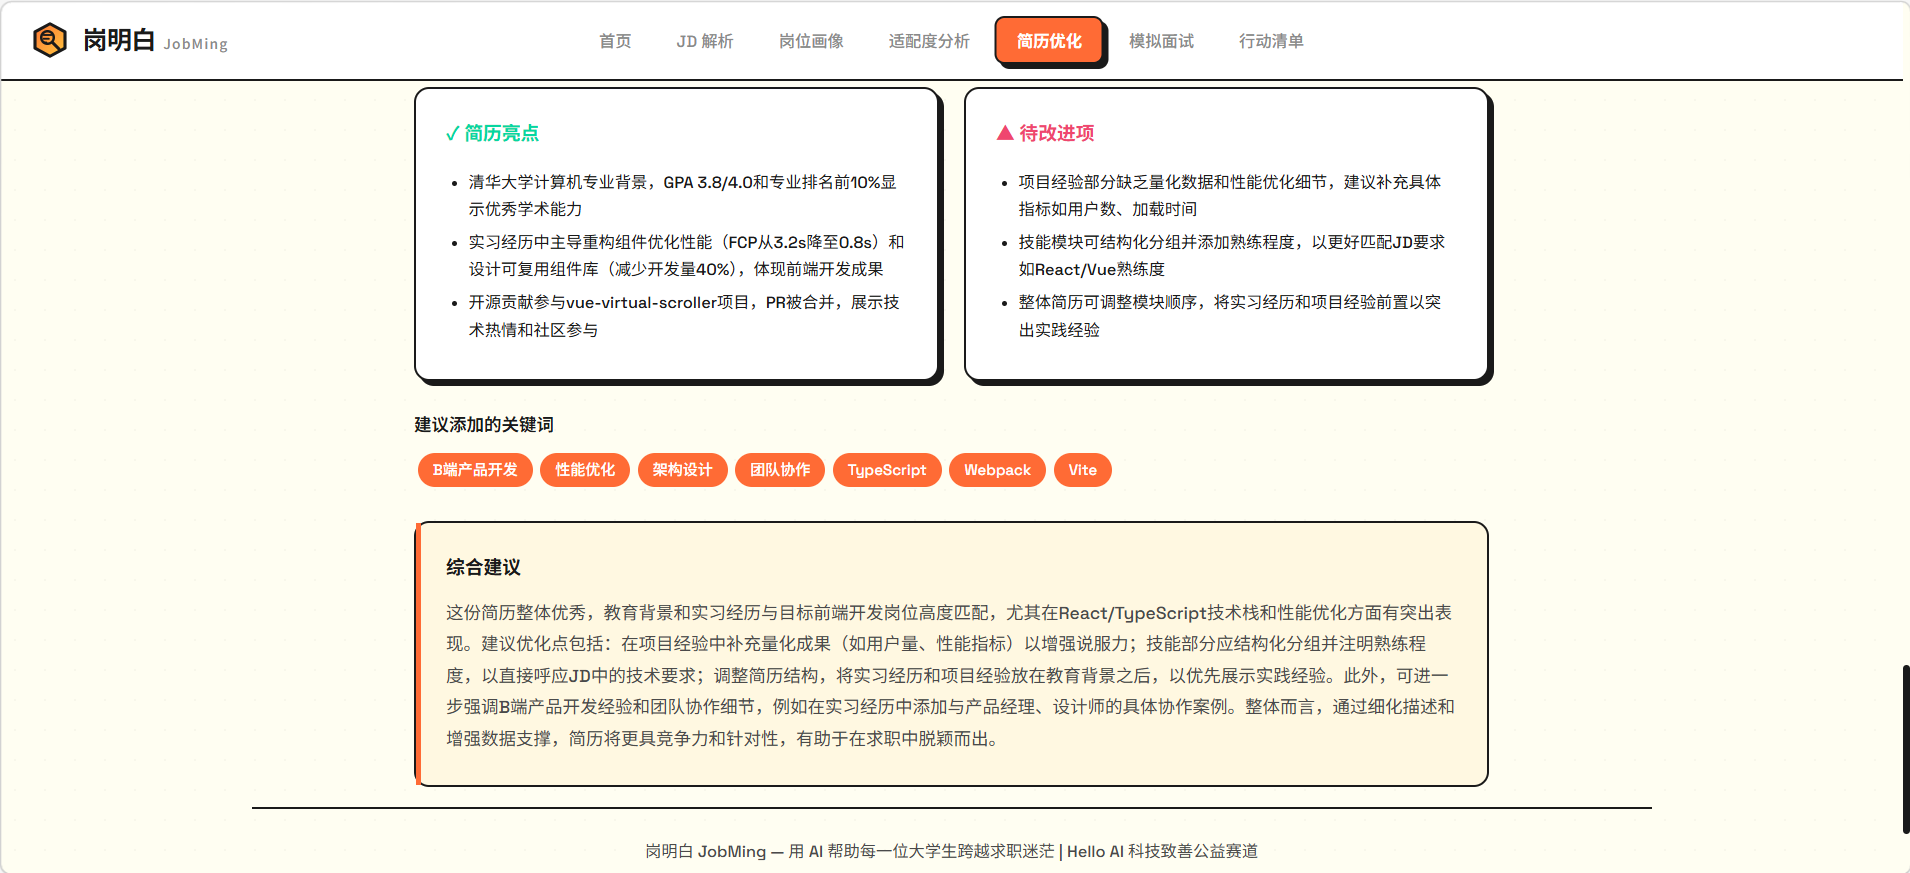Select the 性能优化 keyword tag
Image resolution: width=1910 pixels, height=873 pixels.
coord(585,470)
